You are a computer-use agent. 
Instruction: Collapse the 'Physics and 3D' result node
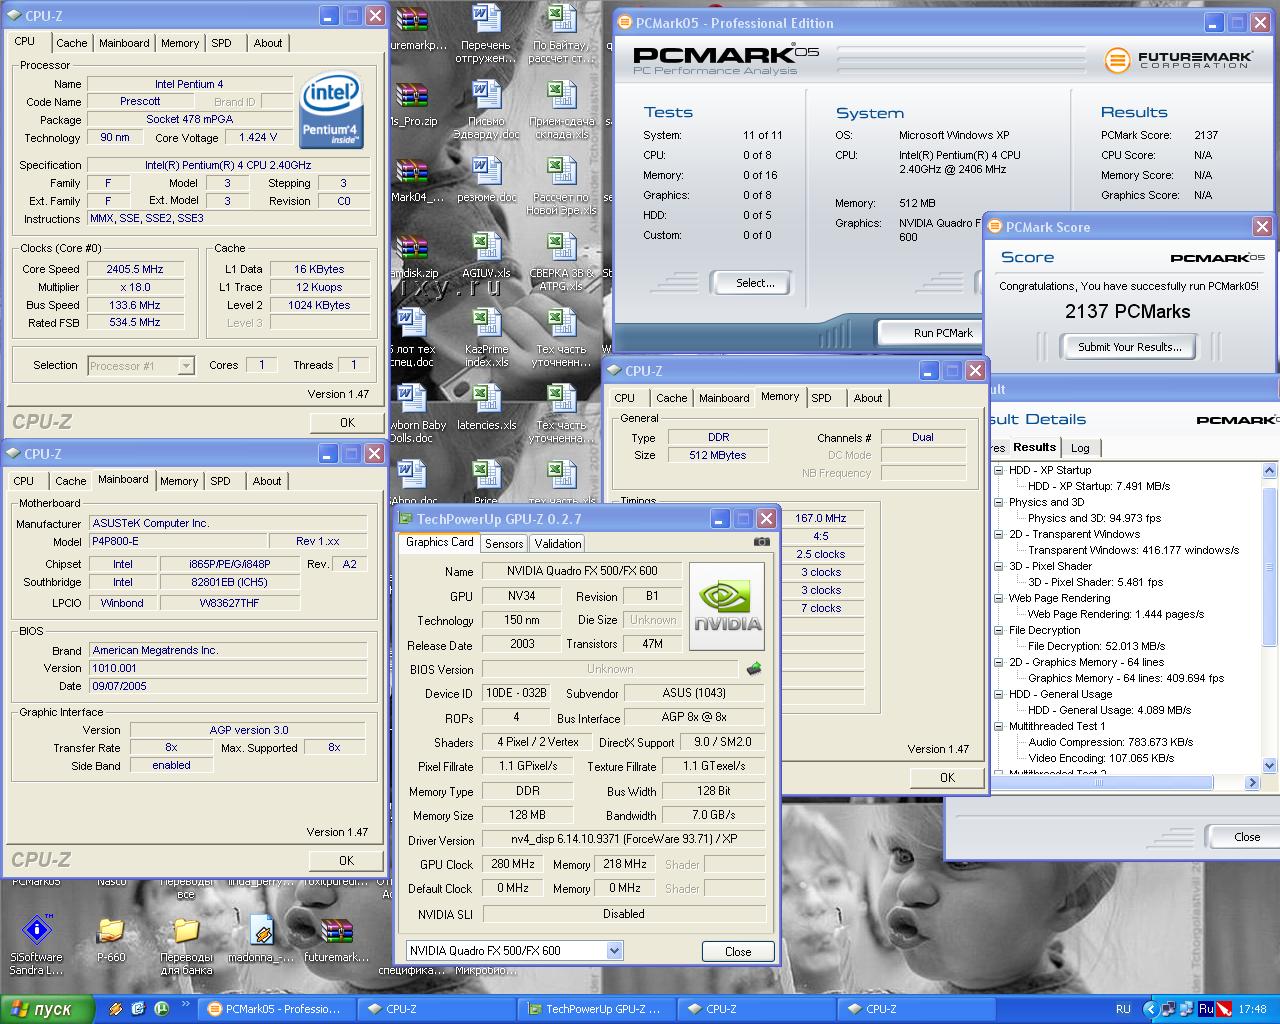pos(998,502)
